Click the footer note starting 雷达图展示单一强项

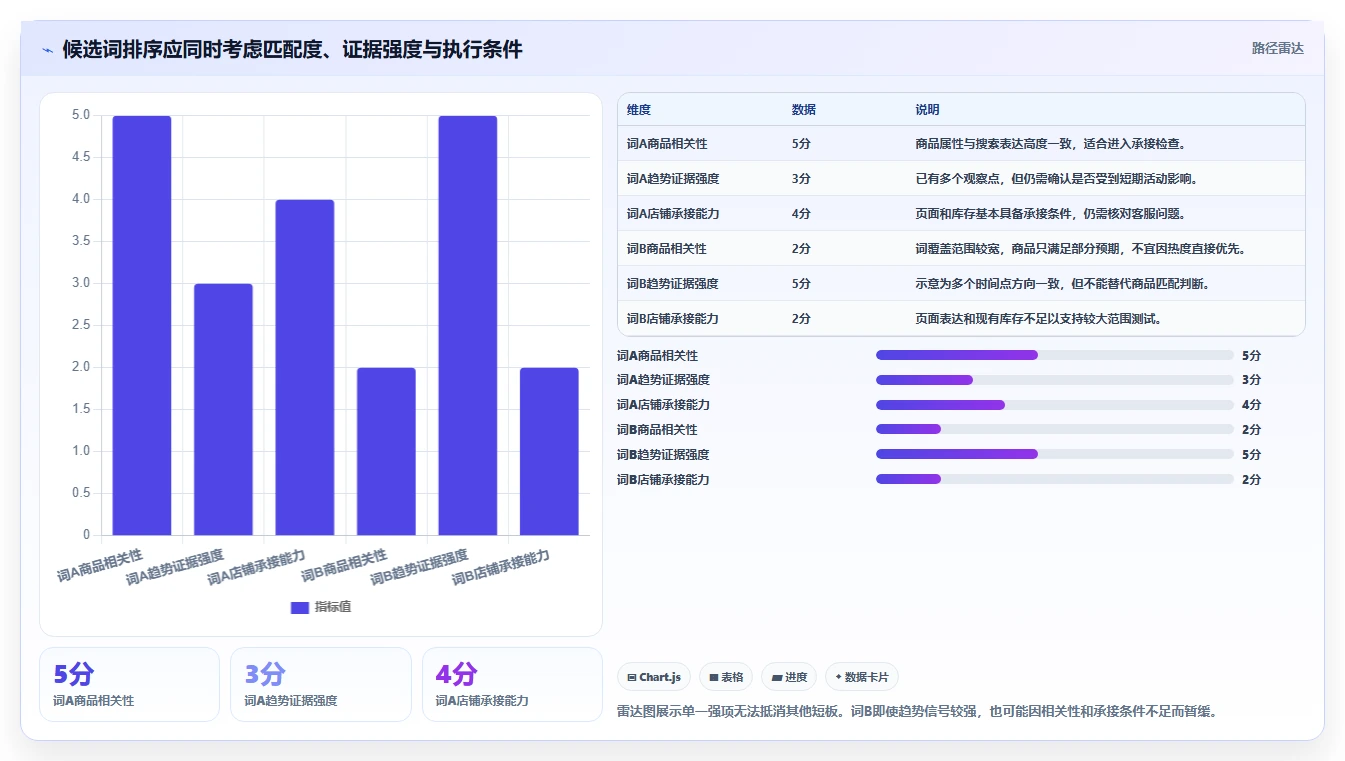[x=917, y=712]
